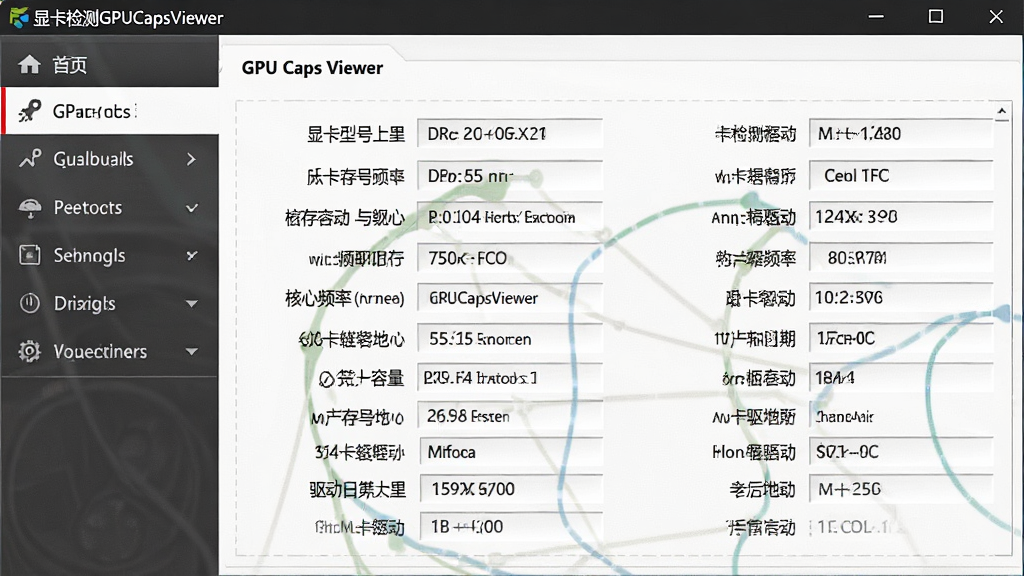Click the power icon beside Drixigls
This screenshot has height=576, width=1024.
pos(29,303)
